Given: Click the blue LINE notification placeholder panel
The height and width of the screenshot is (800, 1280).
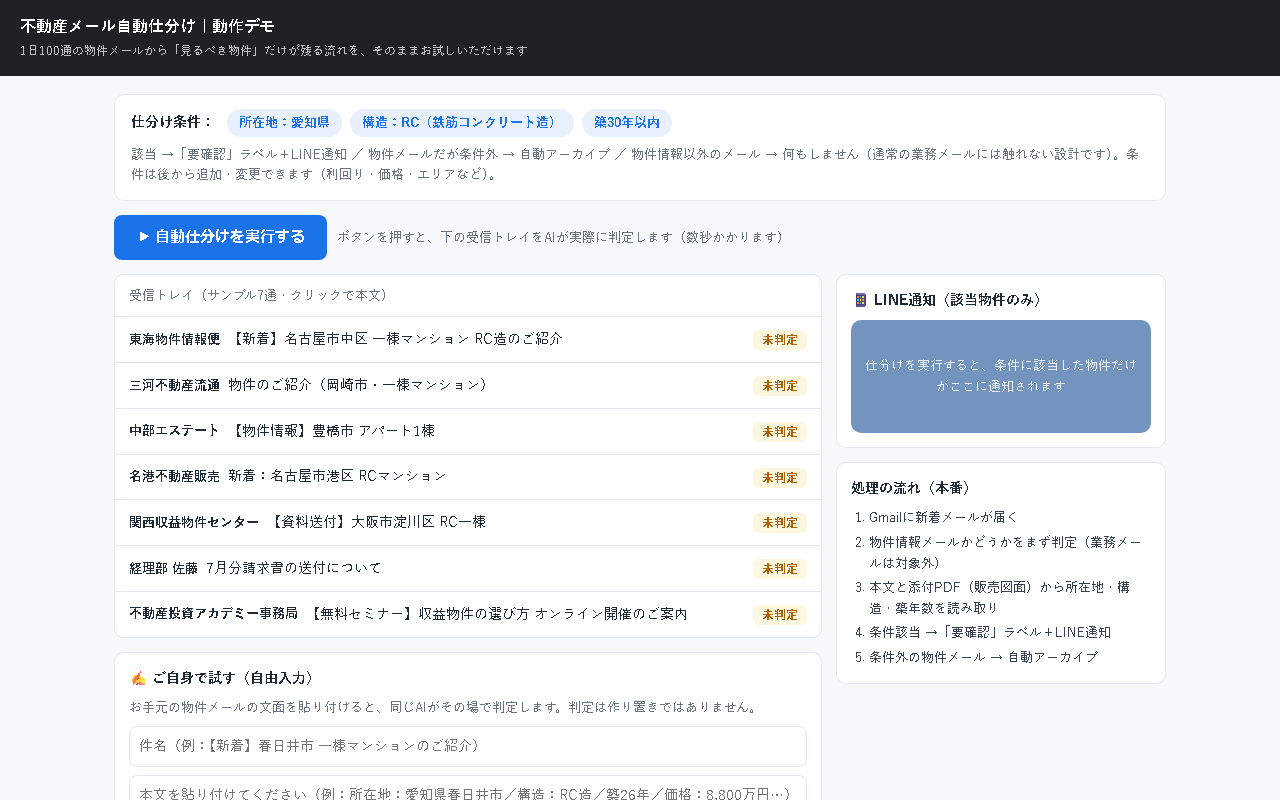Looking at the screenshot, I should [1001, 376].
